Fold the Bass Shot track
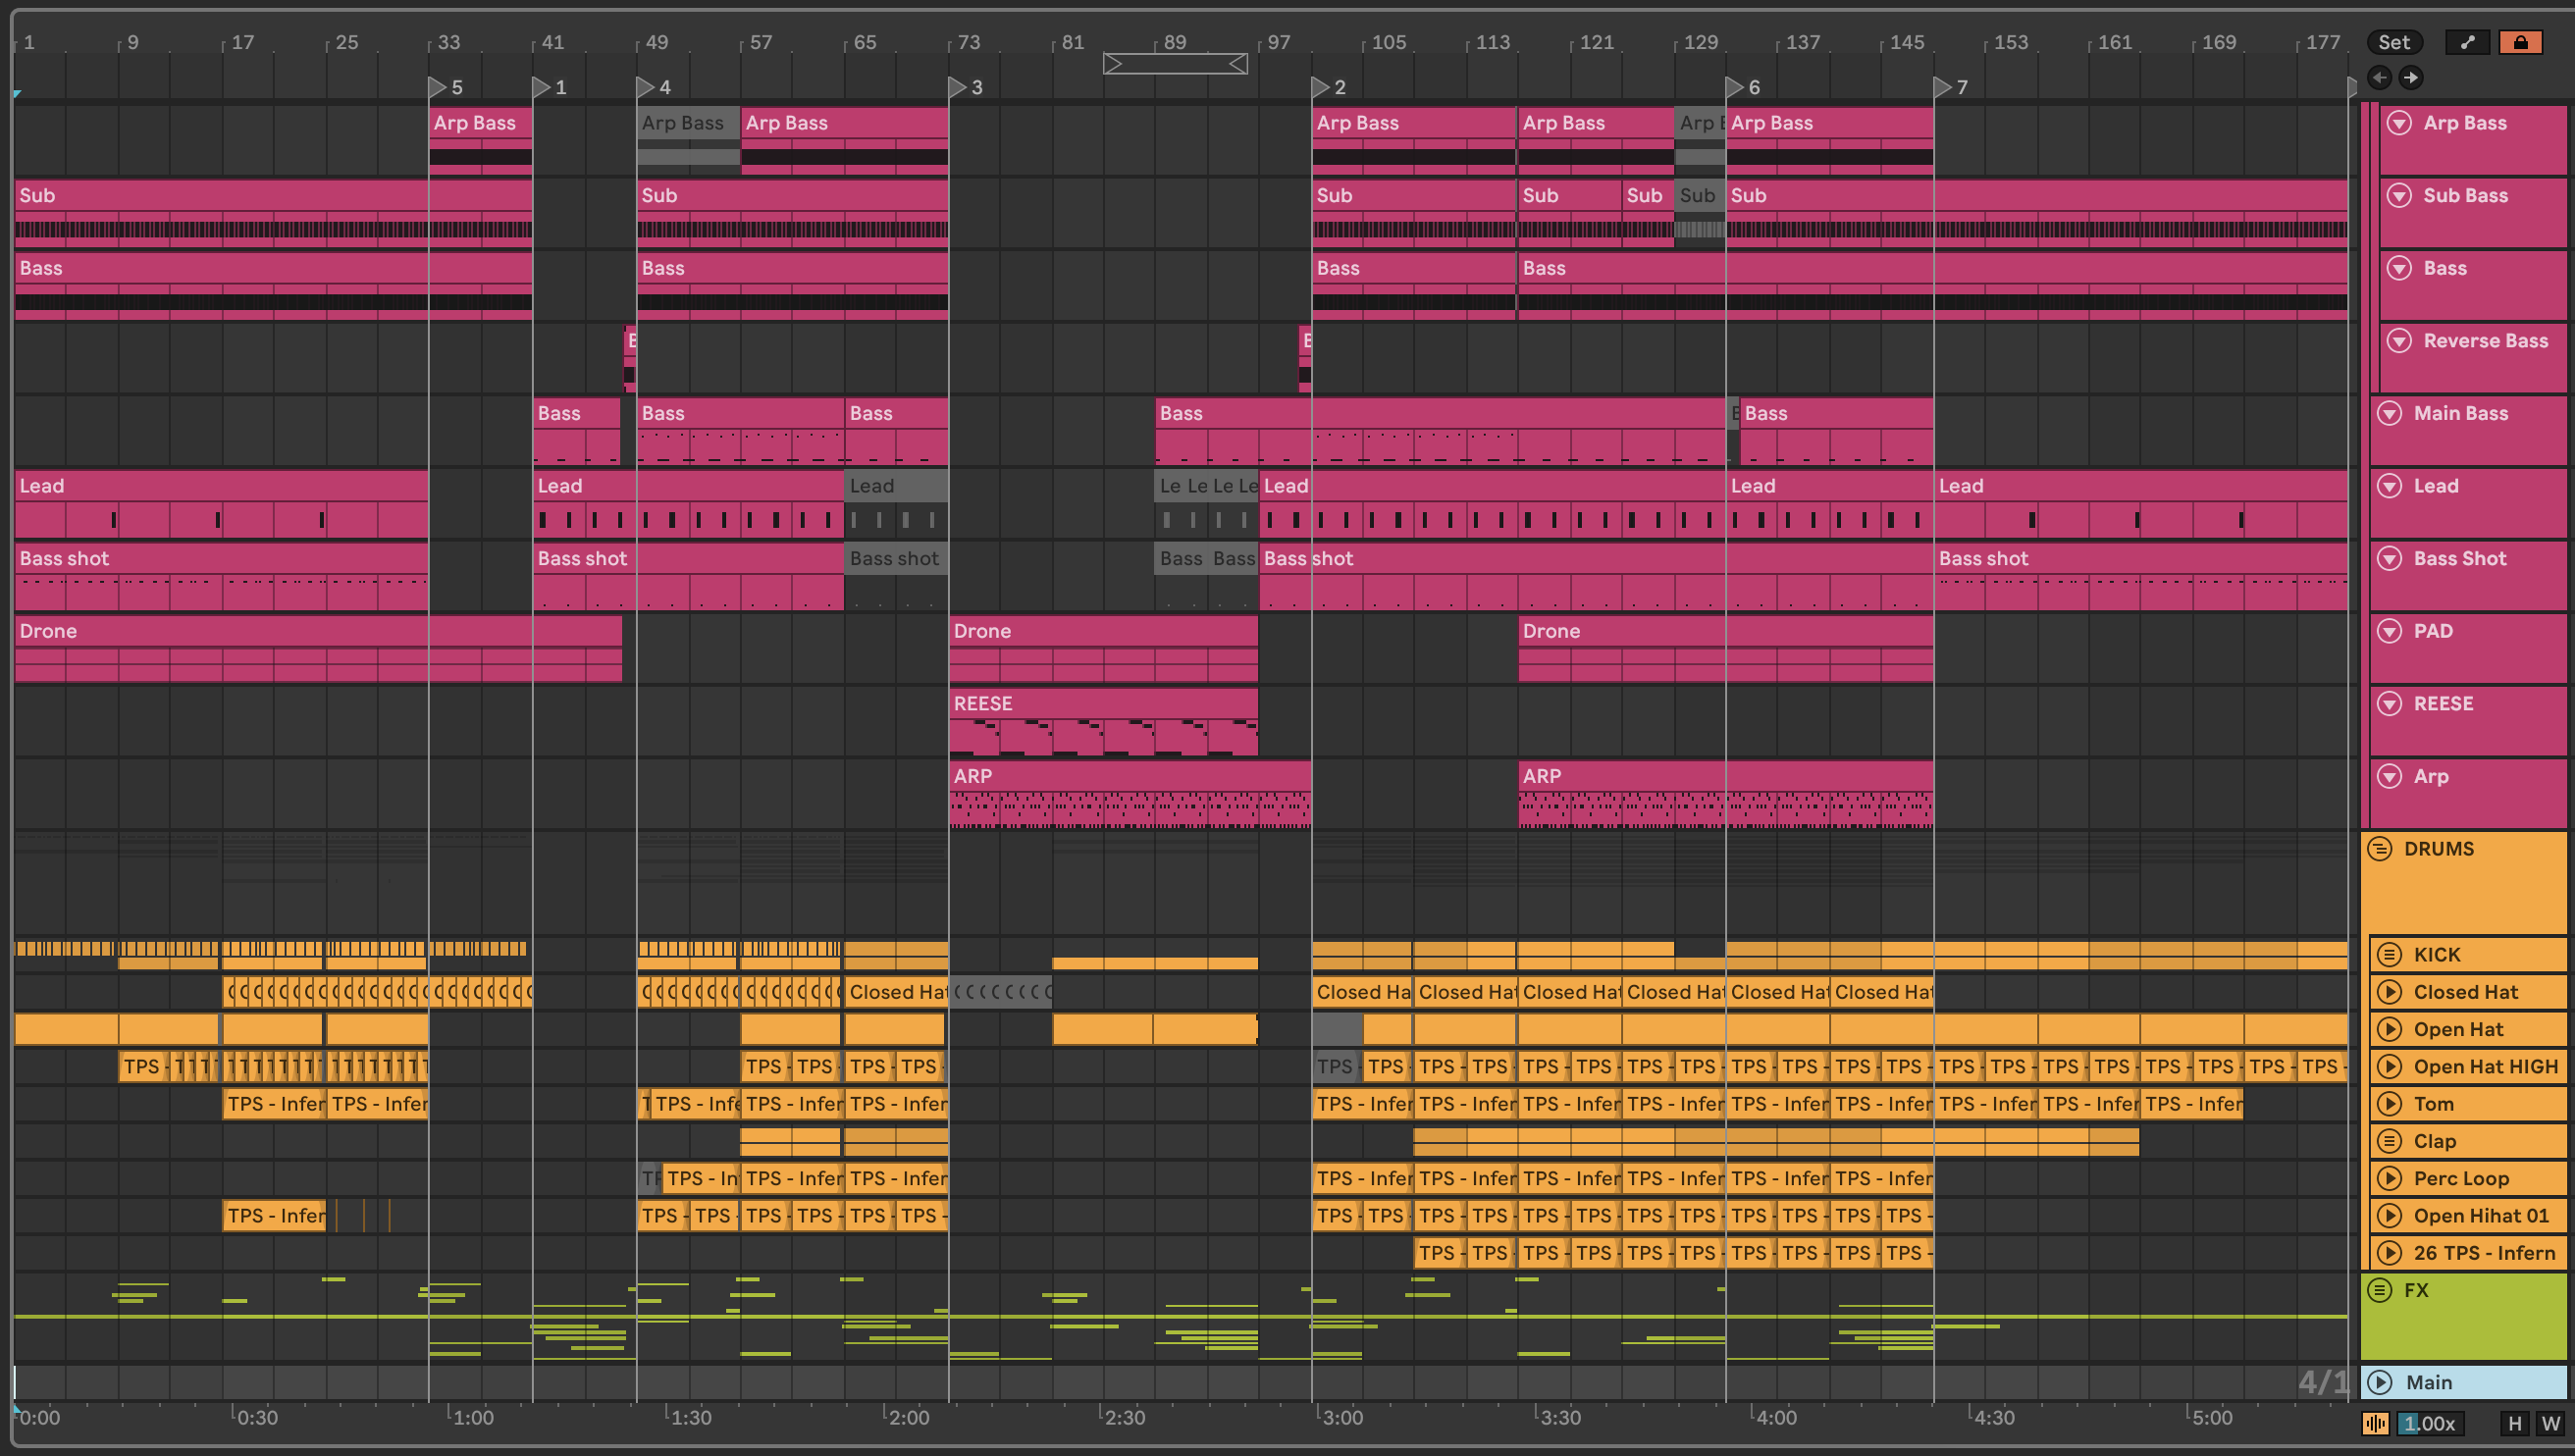The width and height of the screenshot is (2575, 1456). (x=2389, y=558)
